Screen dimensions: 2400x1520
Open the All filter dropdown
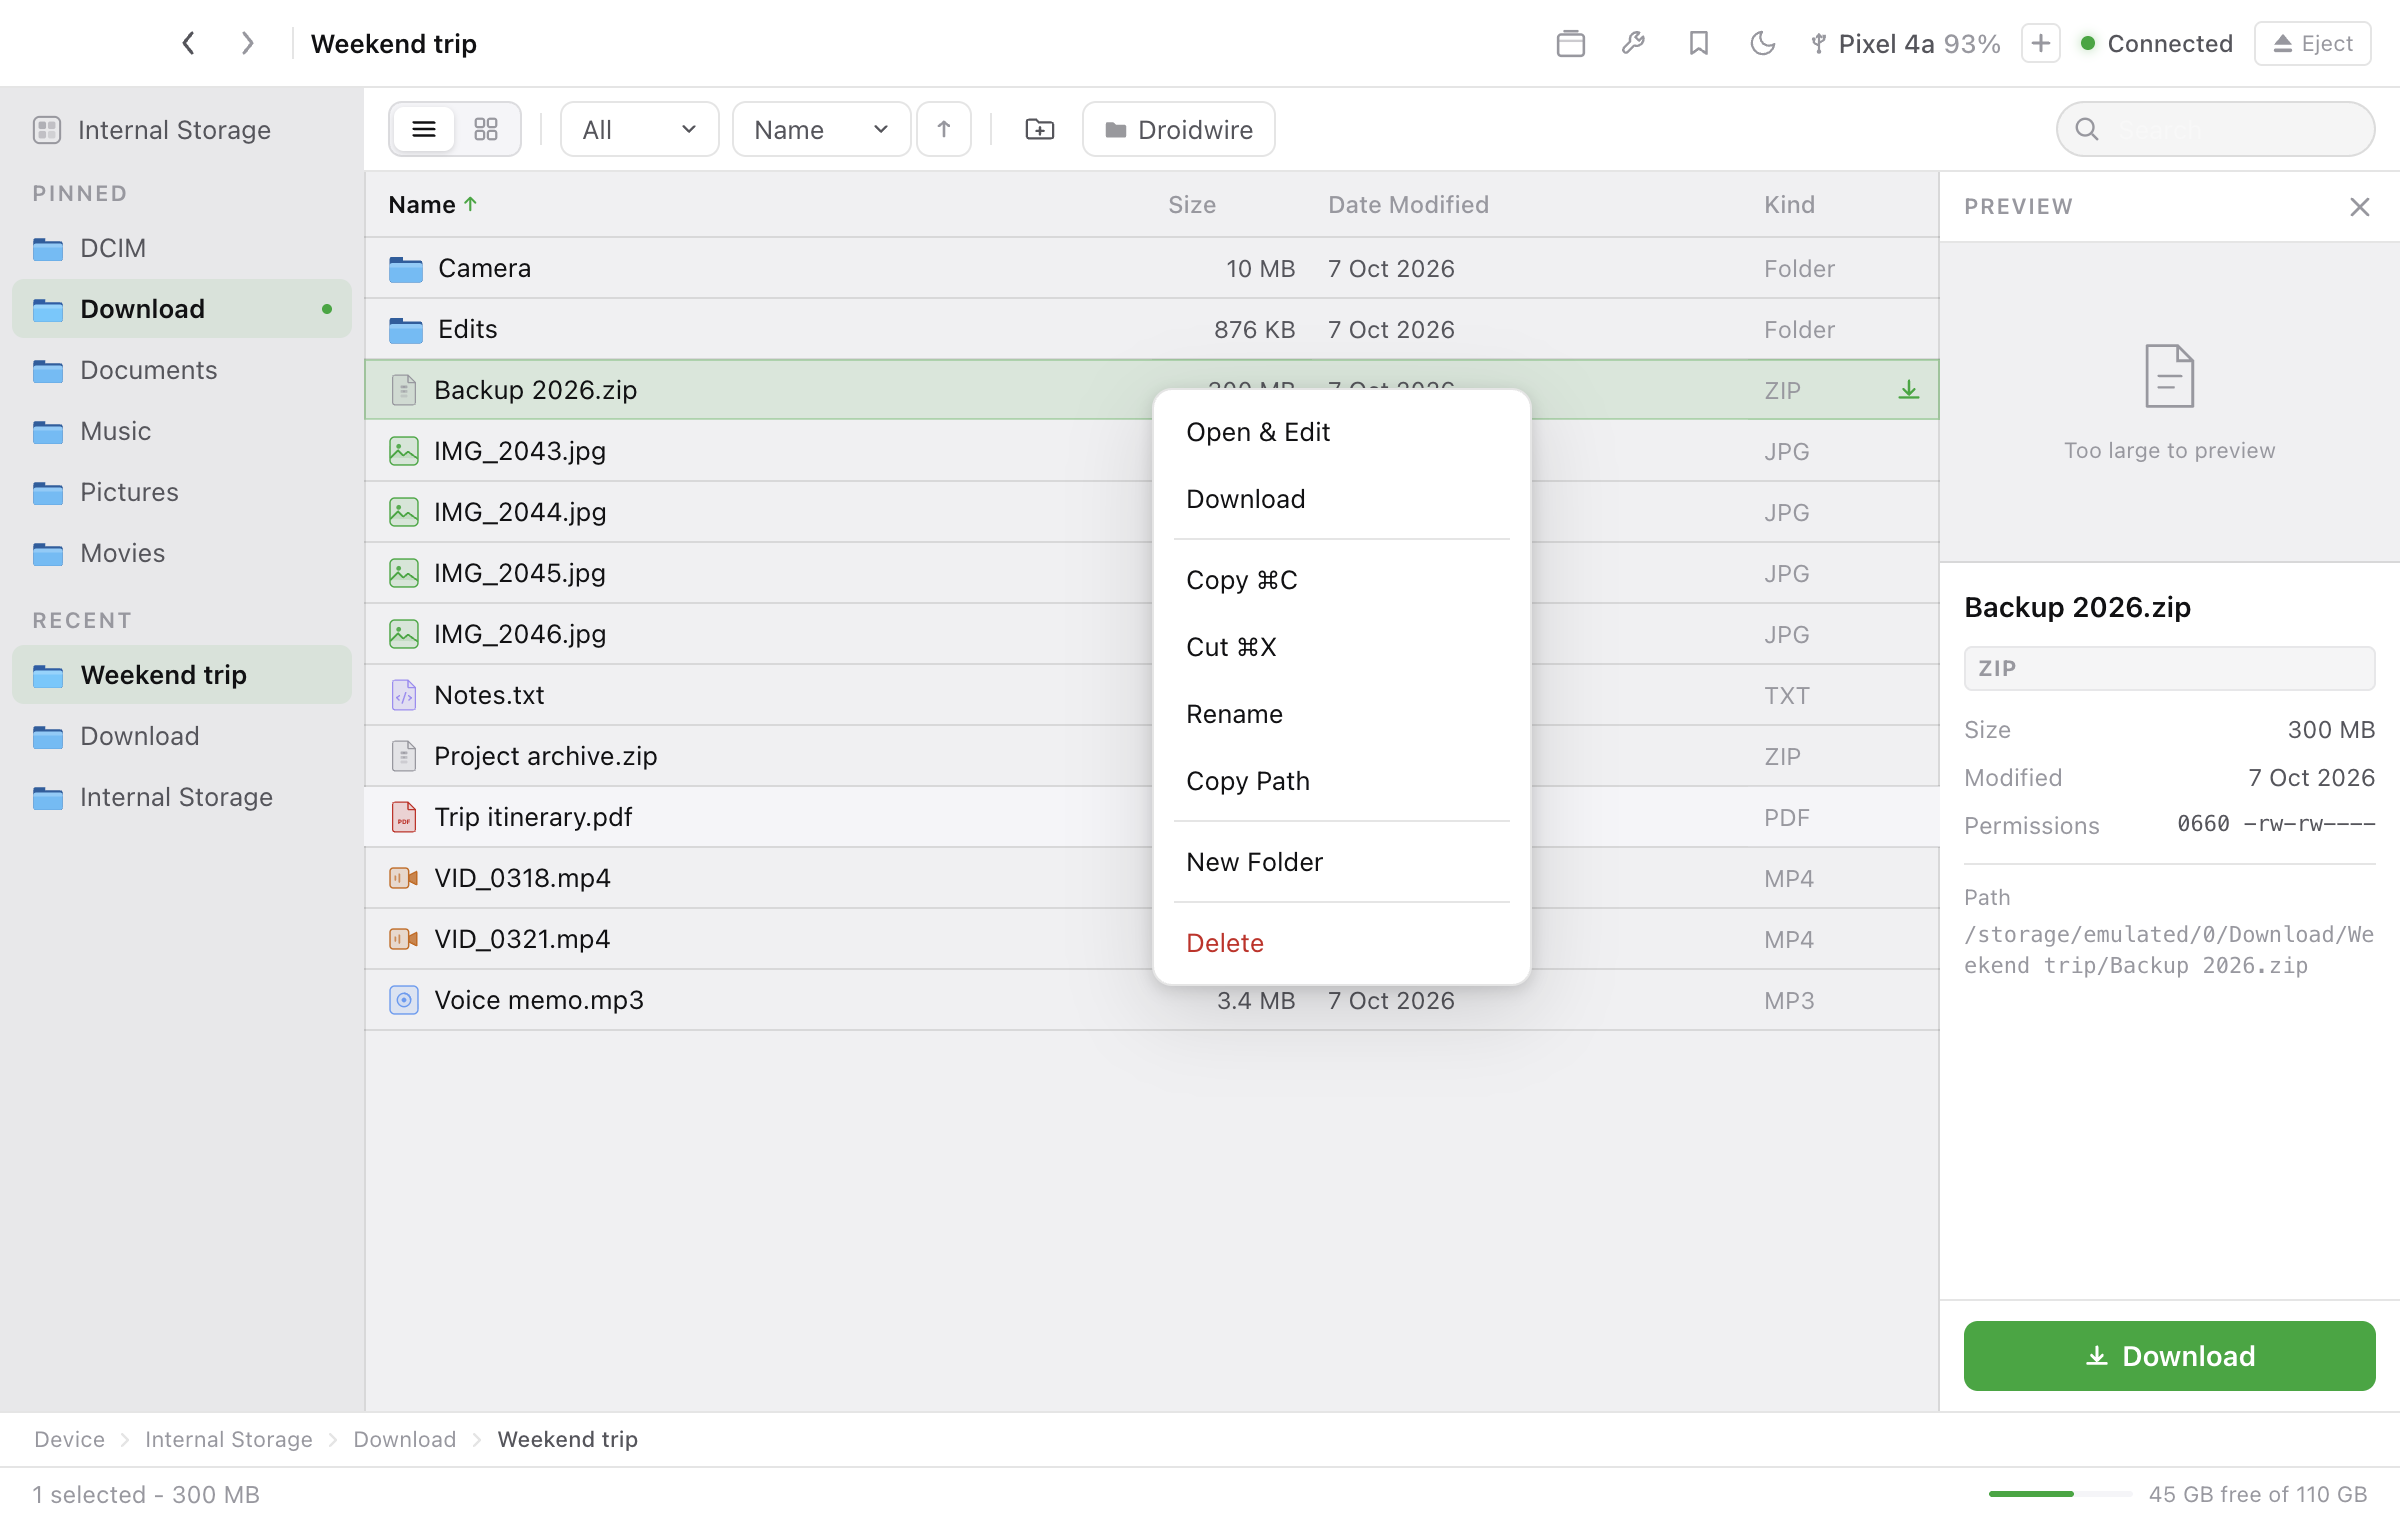point(639,129)
